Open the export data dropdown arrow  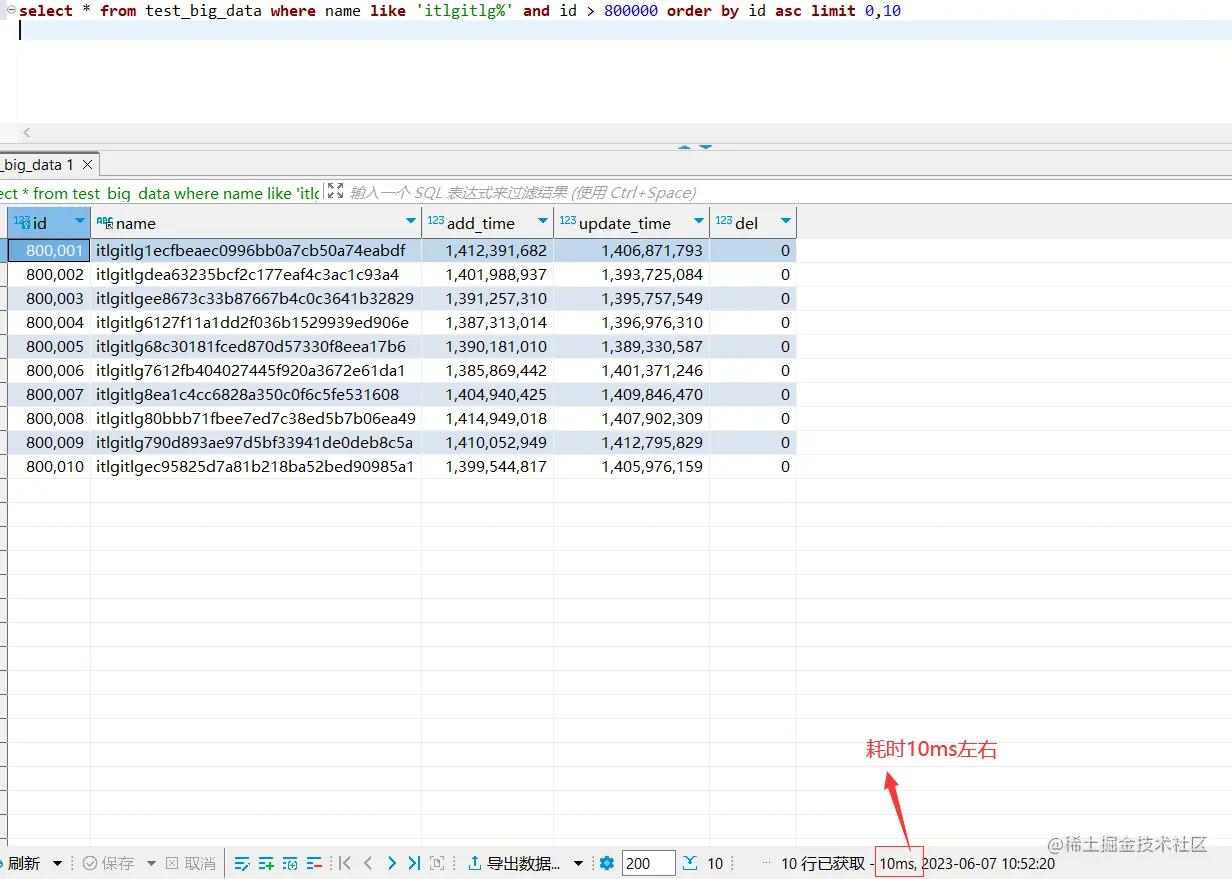578,864
